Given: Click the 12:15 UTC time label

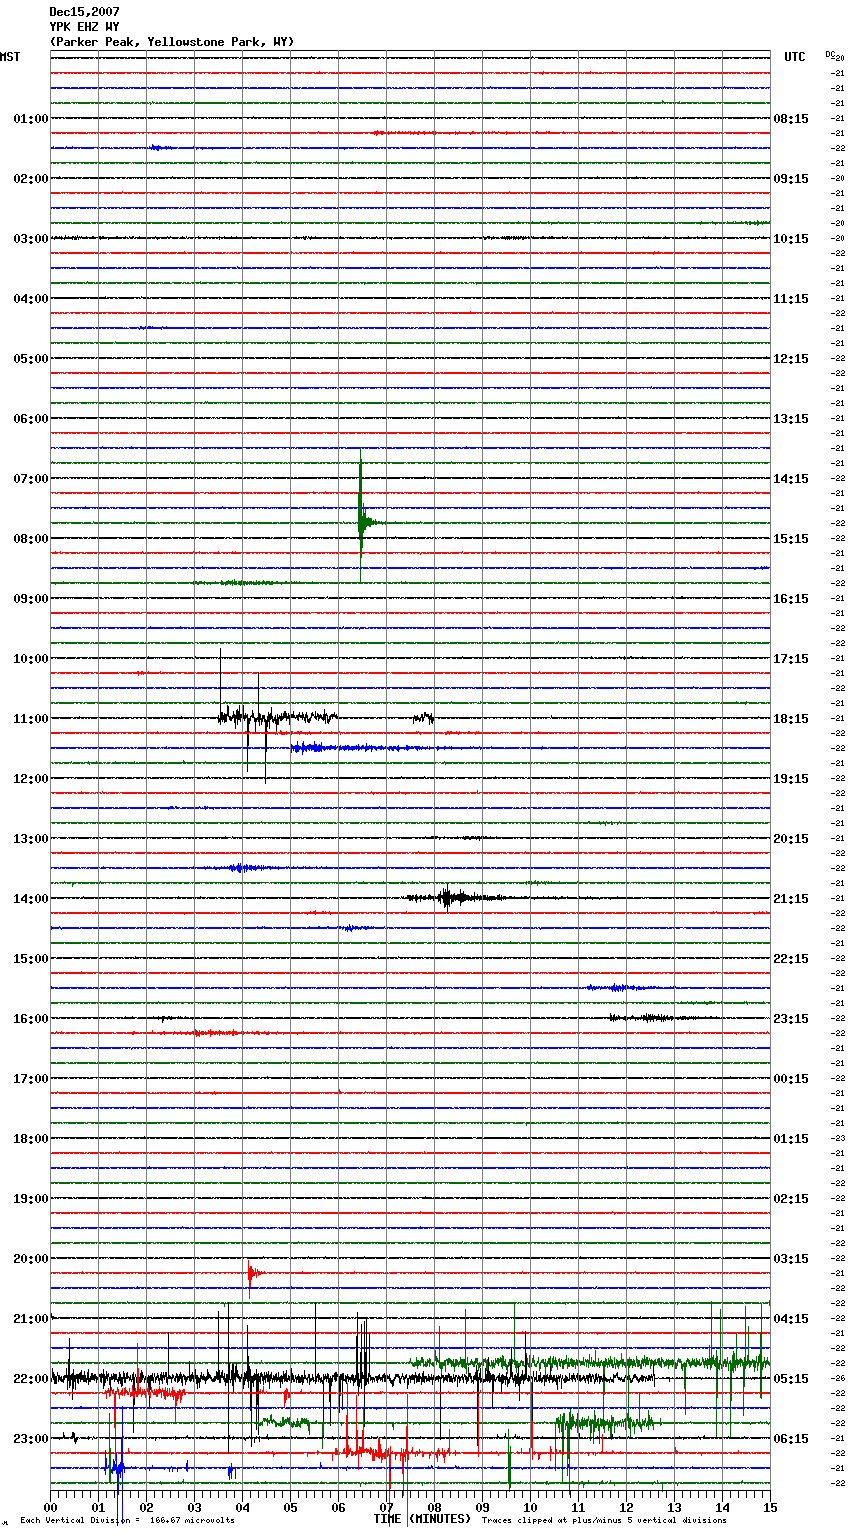Looking at the screenshot, I should point(791,359).
